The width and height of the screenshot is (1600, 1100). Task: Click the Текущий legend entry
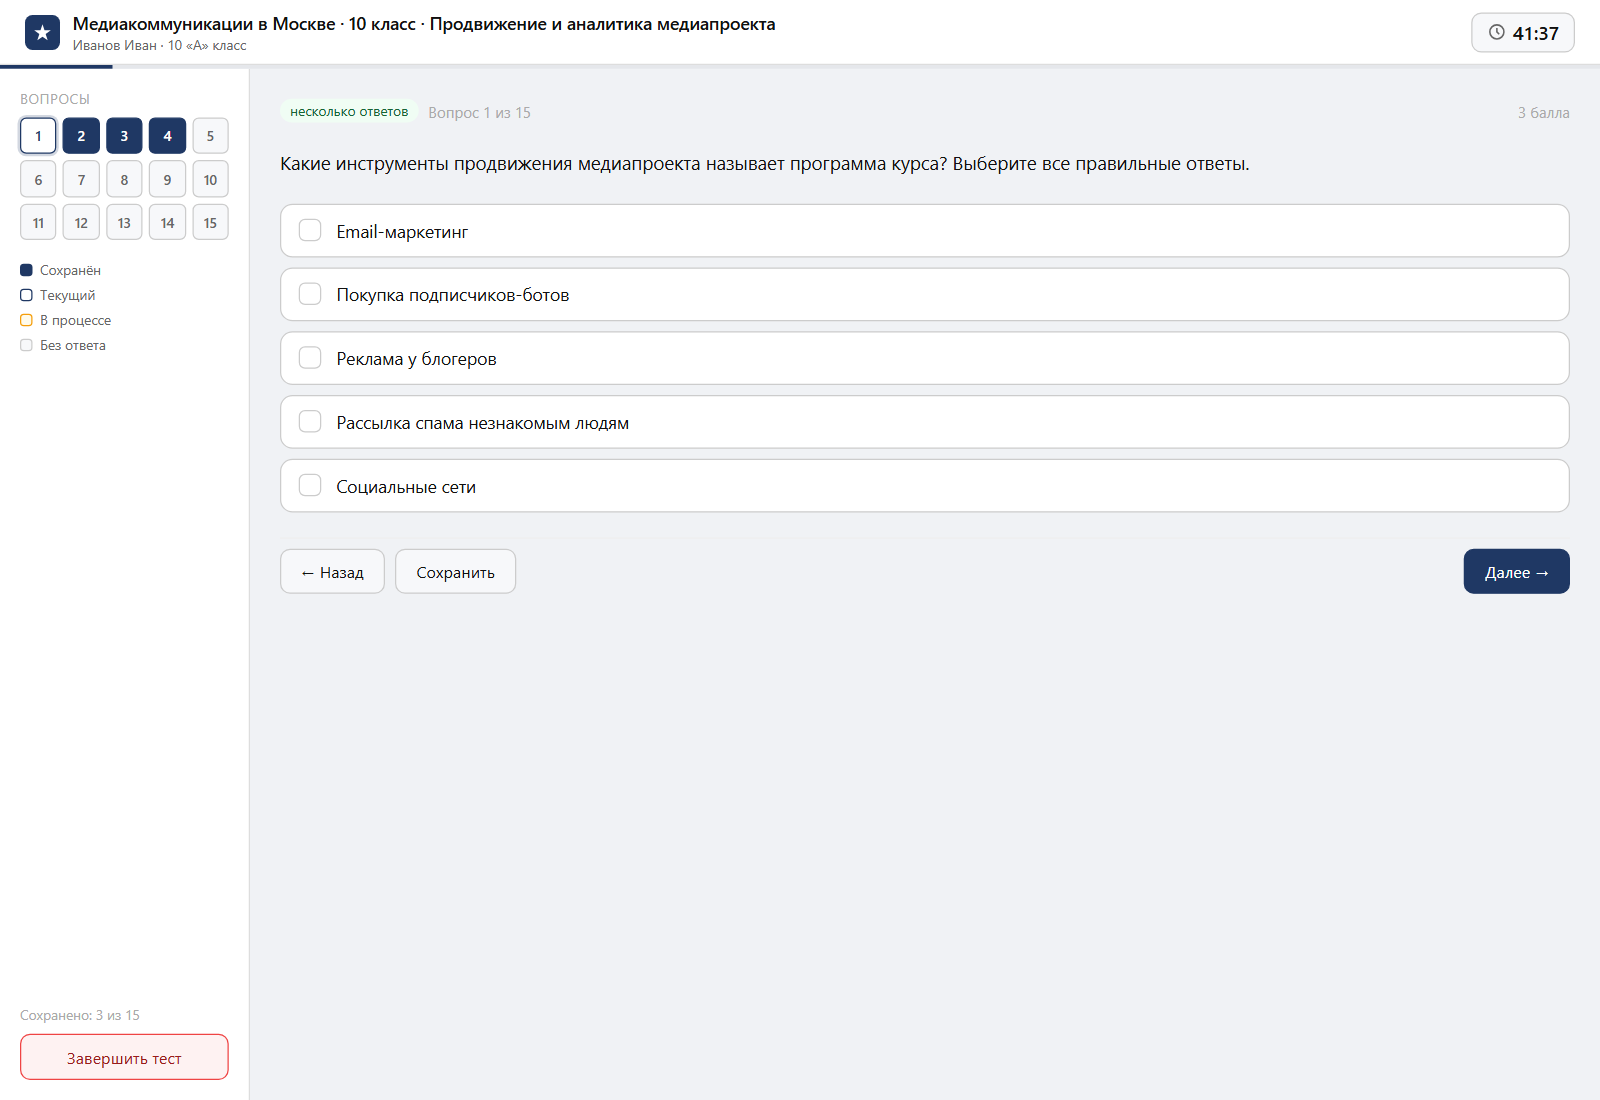58,295
